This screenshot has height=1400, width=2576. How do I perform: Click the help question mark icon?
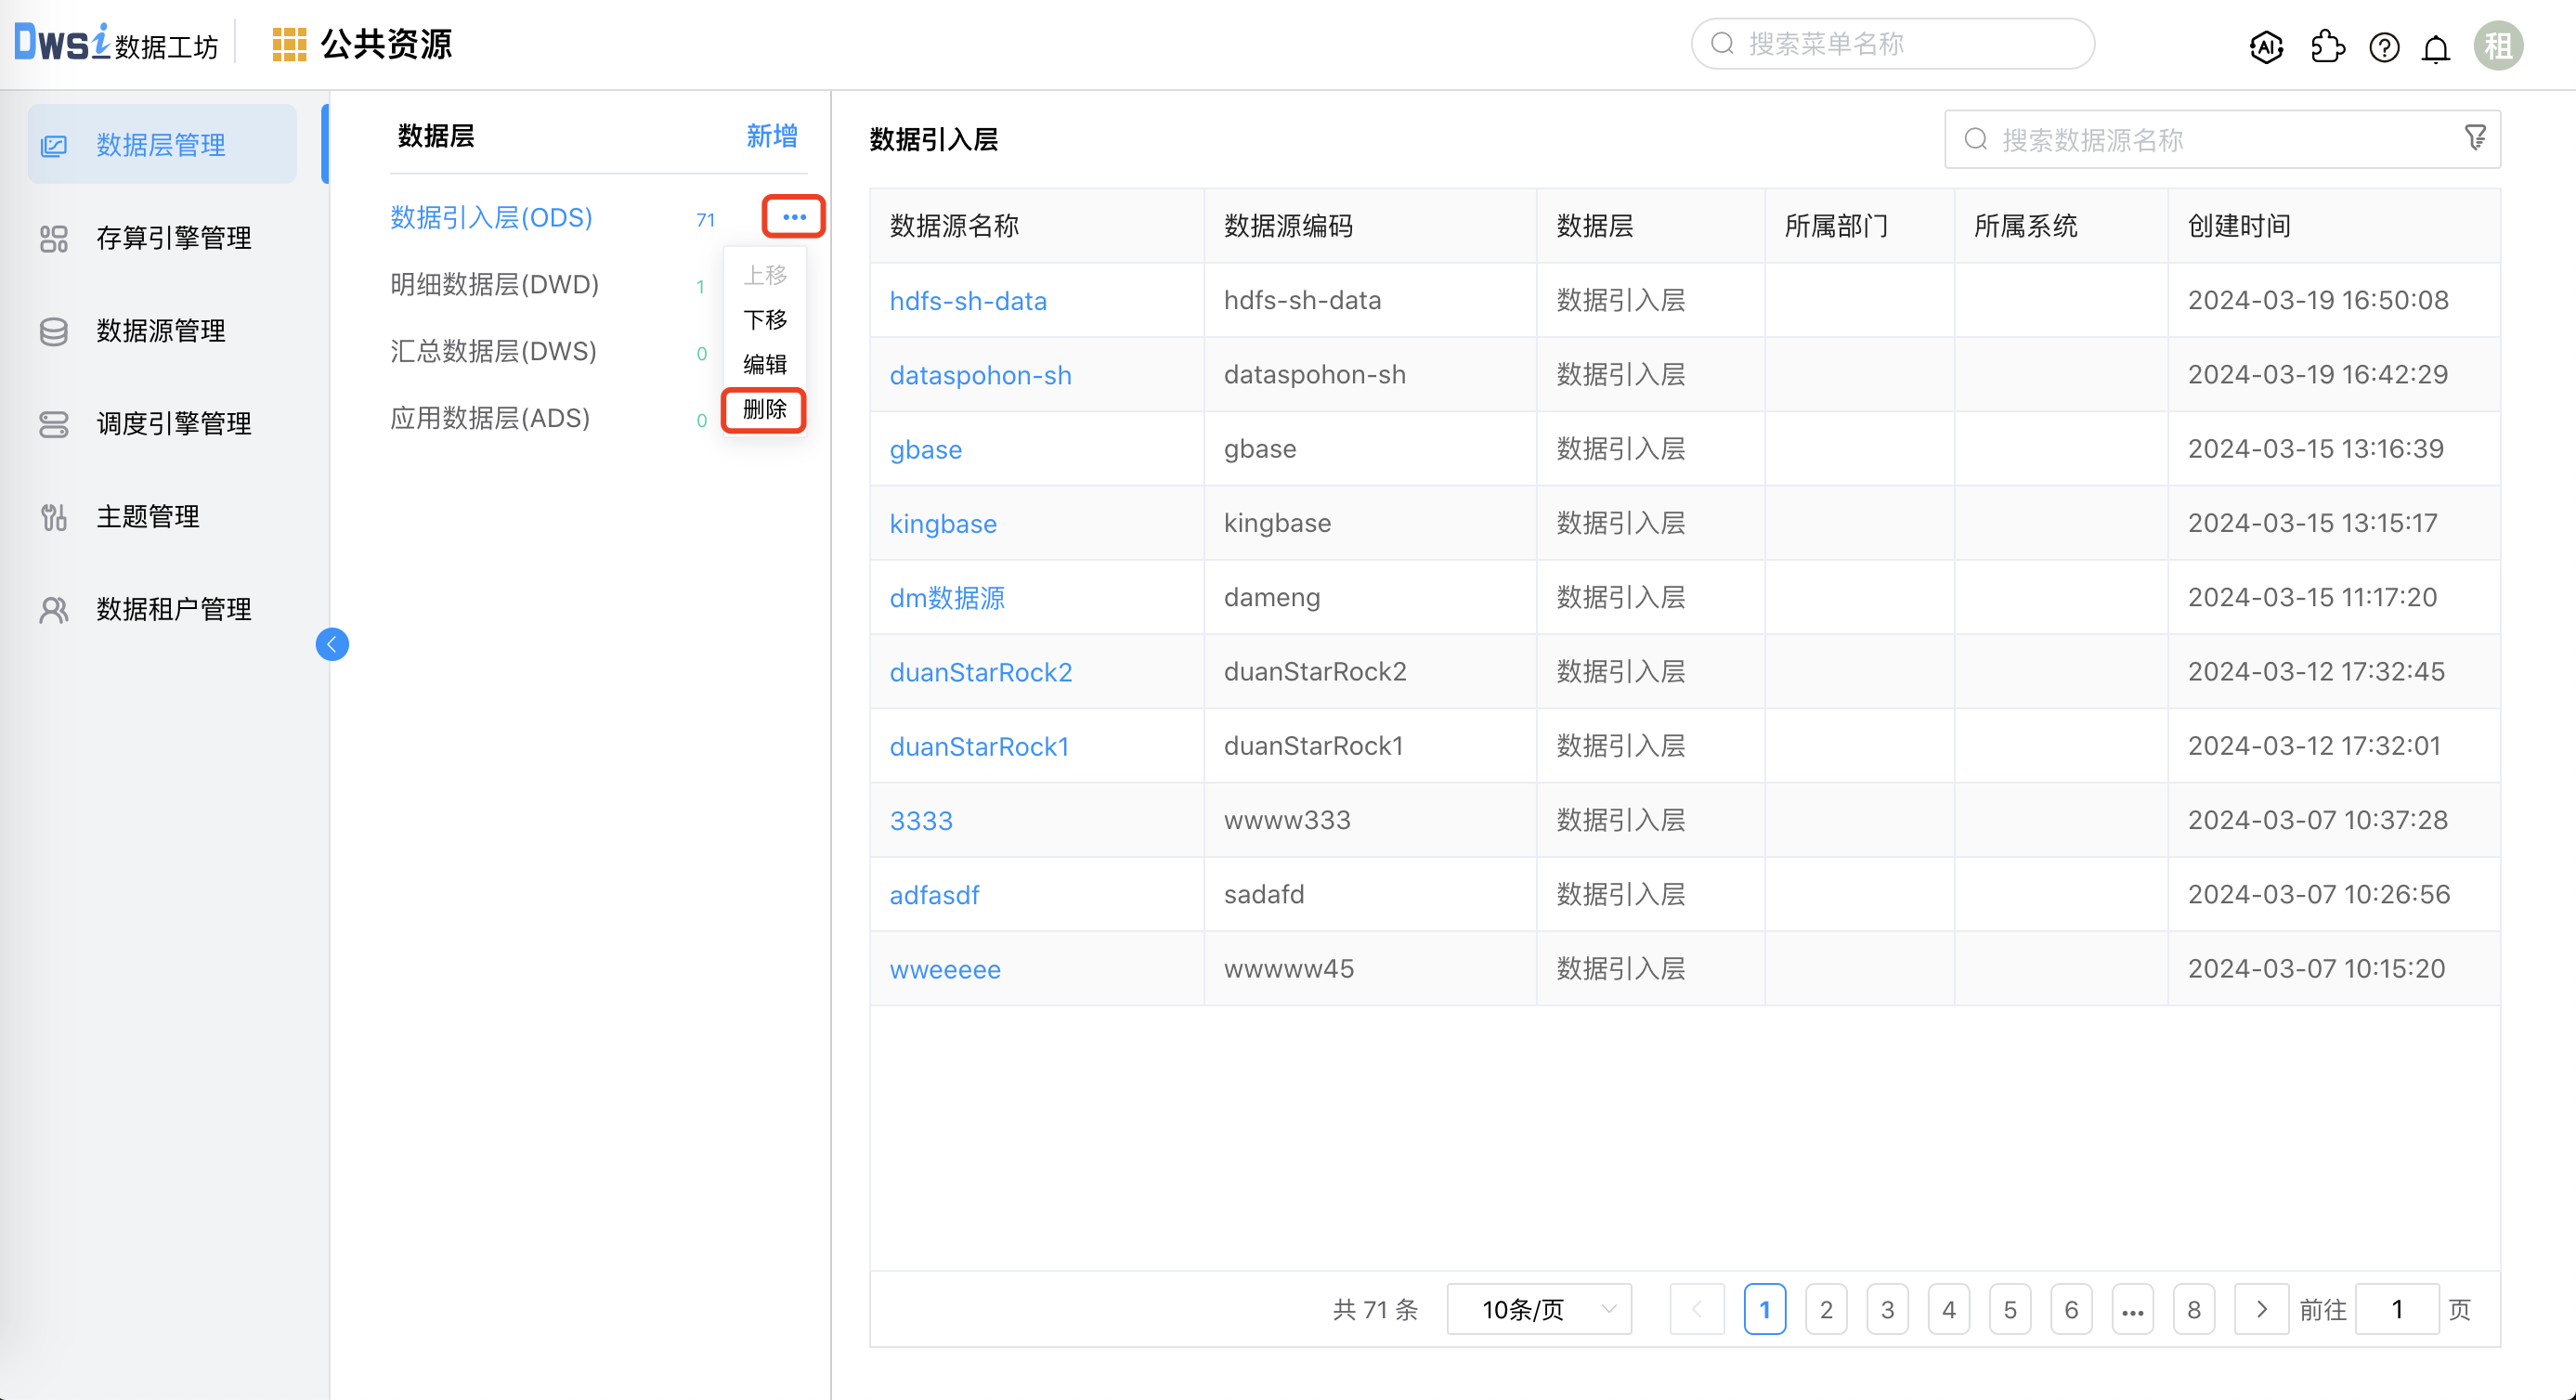(2384, 47)
